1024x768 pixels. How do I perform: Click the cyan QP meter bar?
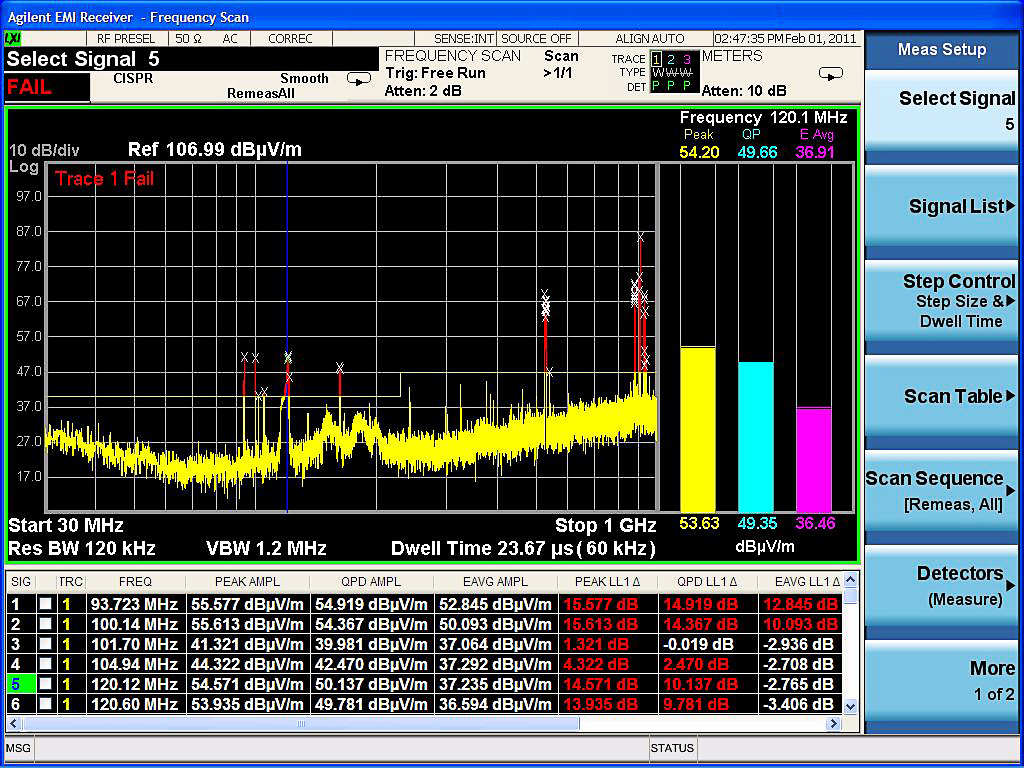(755, 436)
